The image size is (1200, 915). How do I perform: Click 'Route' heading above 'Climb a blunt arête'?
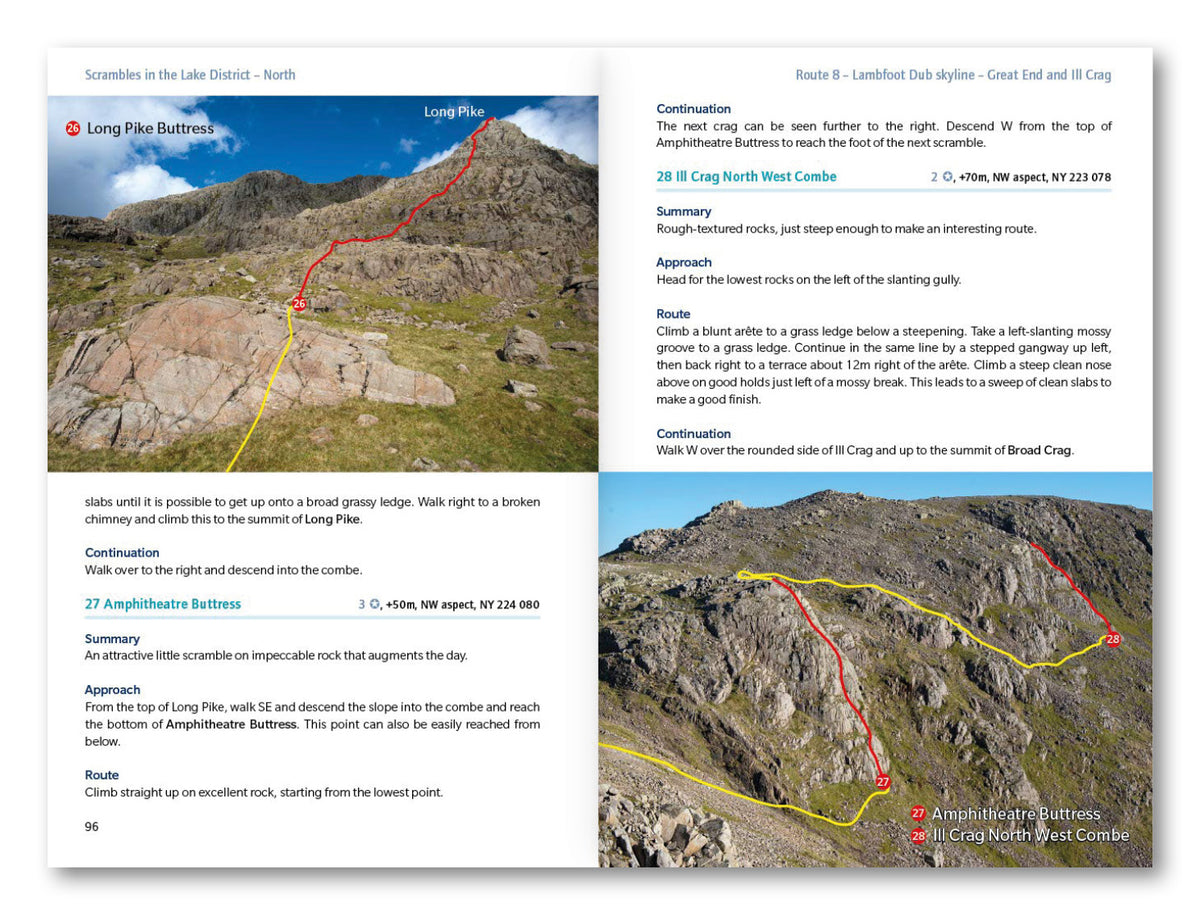[x=673, y=314]
